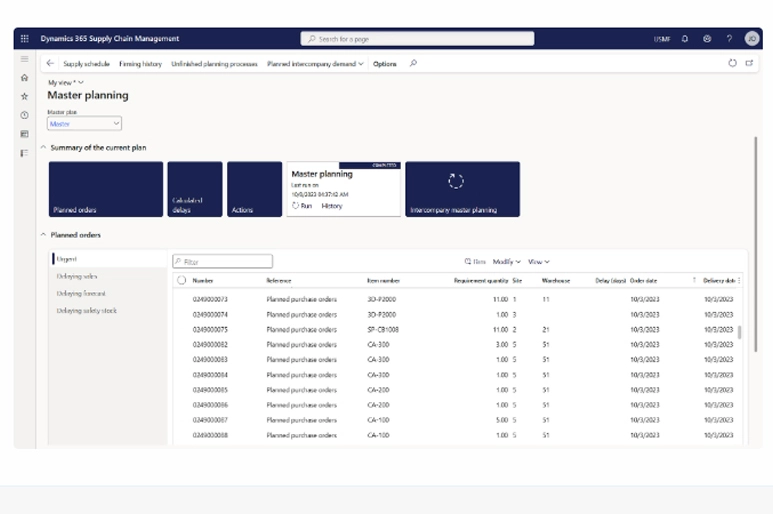Viewport: 773px width, 514px height.
Task: Click the action pane search magnifier icon
Action: click(413, 63)
